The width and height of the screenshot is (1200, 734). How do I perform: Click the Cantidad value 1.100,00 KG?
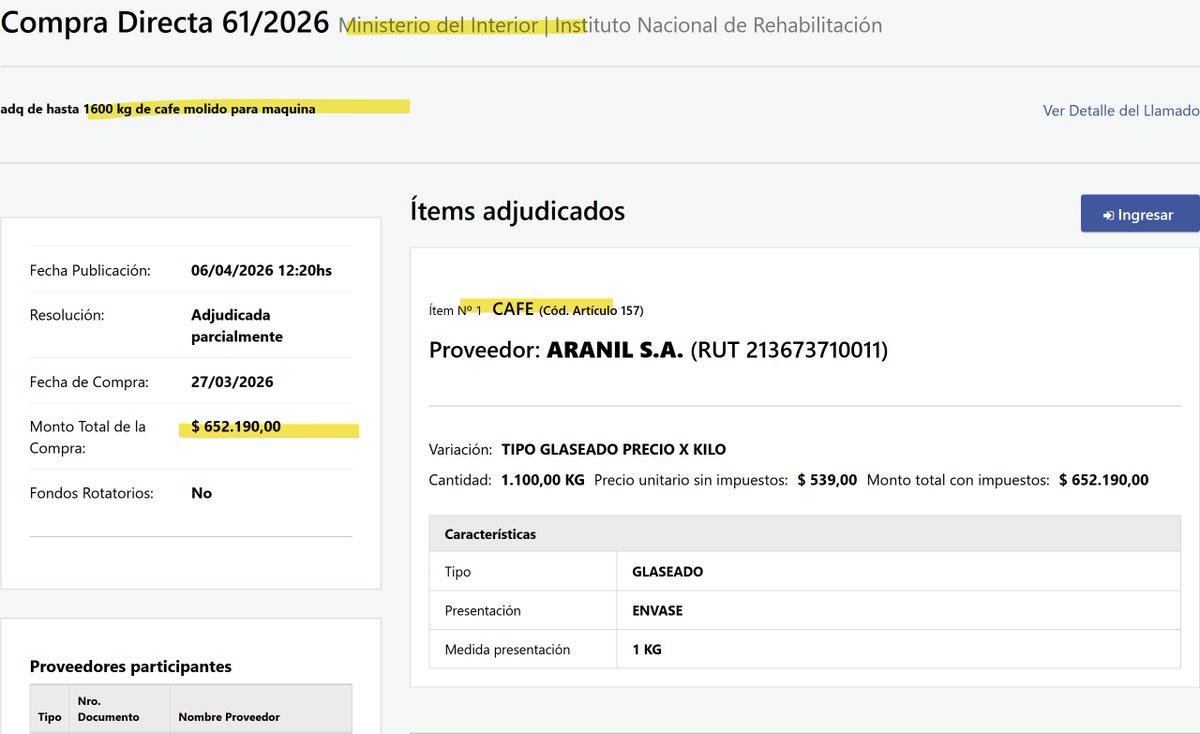pyautogui.click(x=543, y=480)
